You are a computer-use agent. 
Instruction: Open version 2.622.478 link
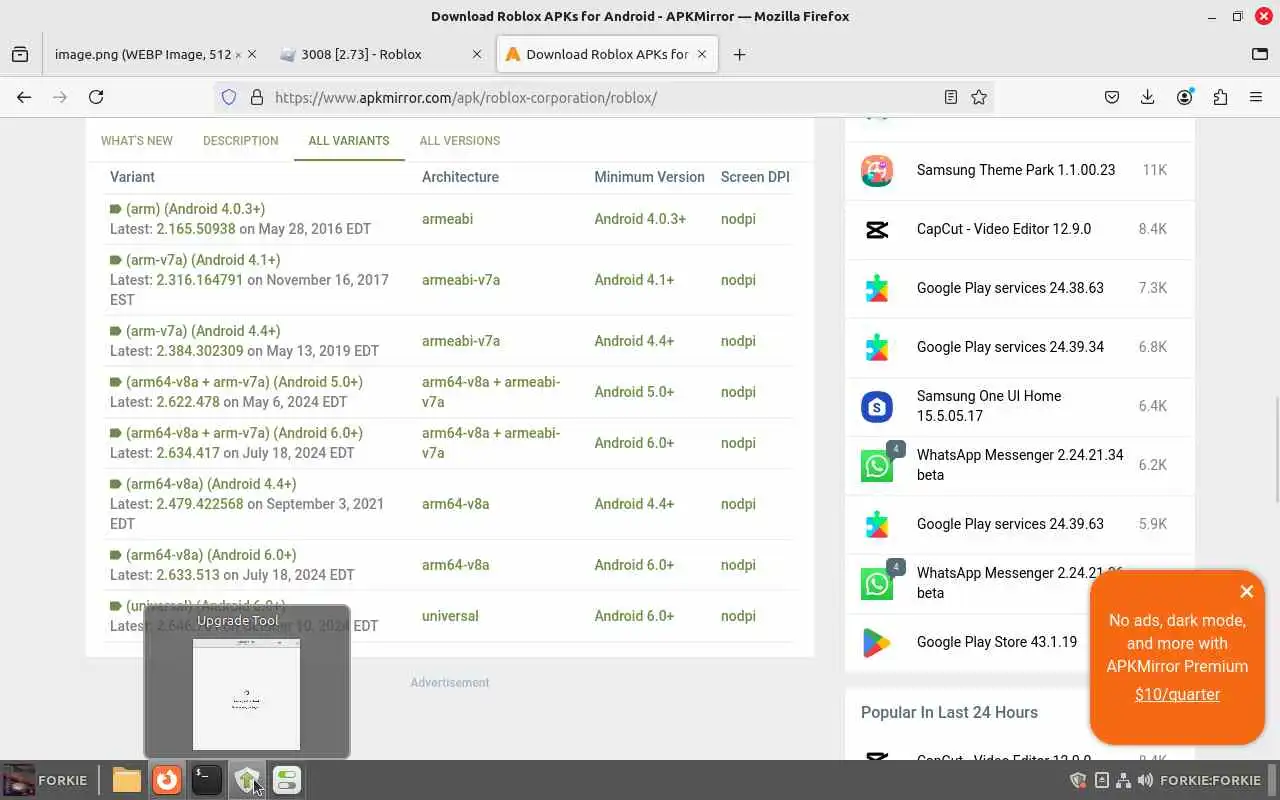click(188, 402)
